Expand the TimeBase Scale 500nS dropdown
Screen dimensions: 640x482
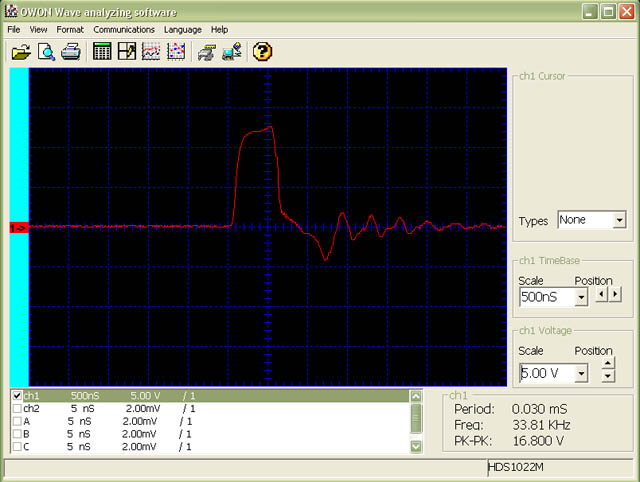pyautogui.click(x=581, y=297)
